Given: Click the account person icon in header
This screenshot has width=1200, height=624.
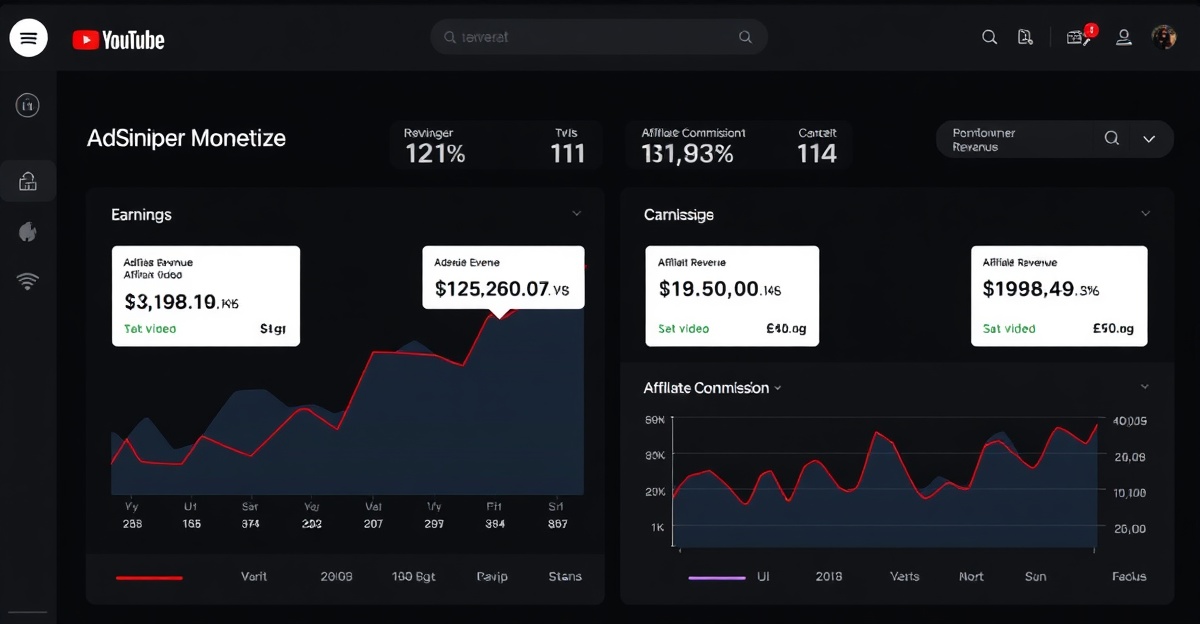Looking at the screenshot, I should pyautogui.click(x=1124, y=37).
